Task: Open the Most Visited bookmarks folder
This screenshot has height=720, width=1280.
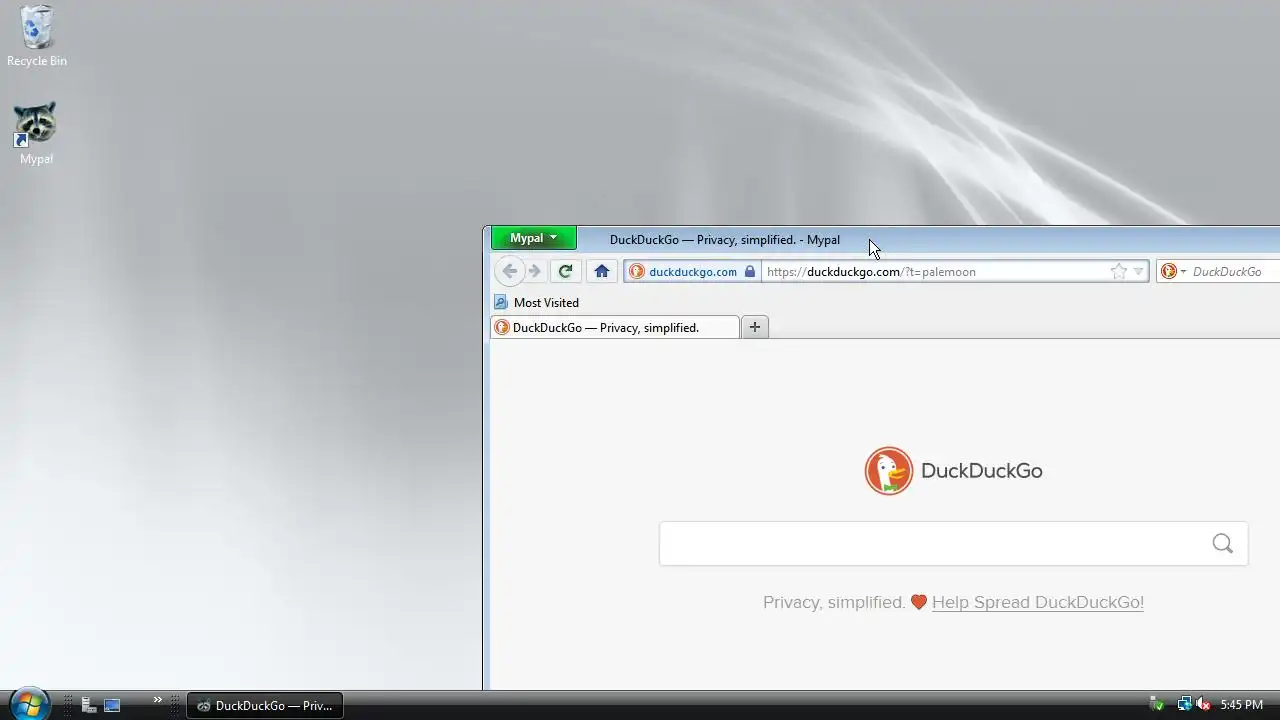Action: click(x=537, y=302)
